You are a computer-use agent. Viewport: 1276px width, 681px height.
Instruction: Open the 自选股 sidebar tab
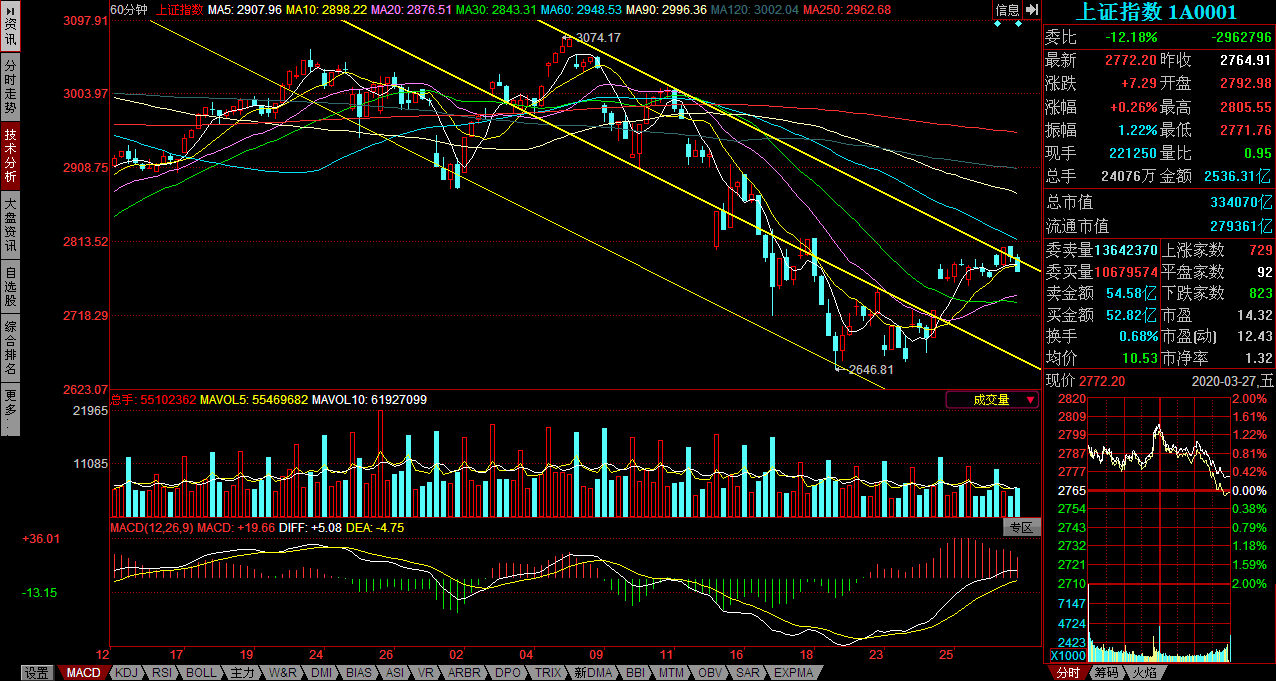10,286
